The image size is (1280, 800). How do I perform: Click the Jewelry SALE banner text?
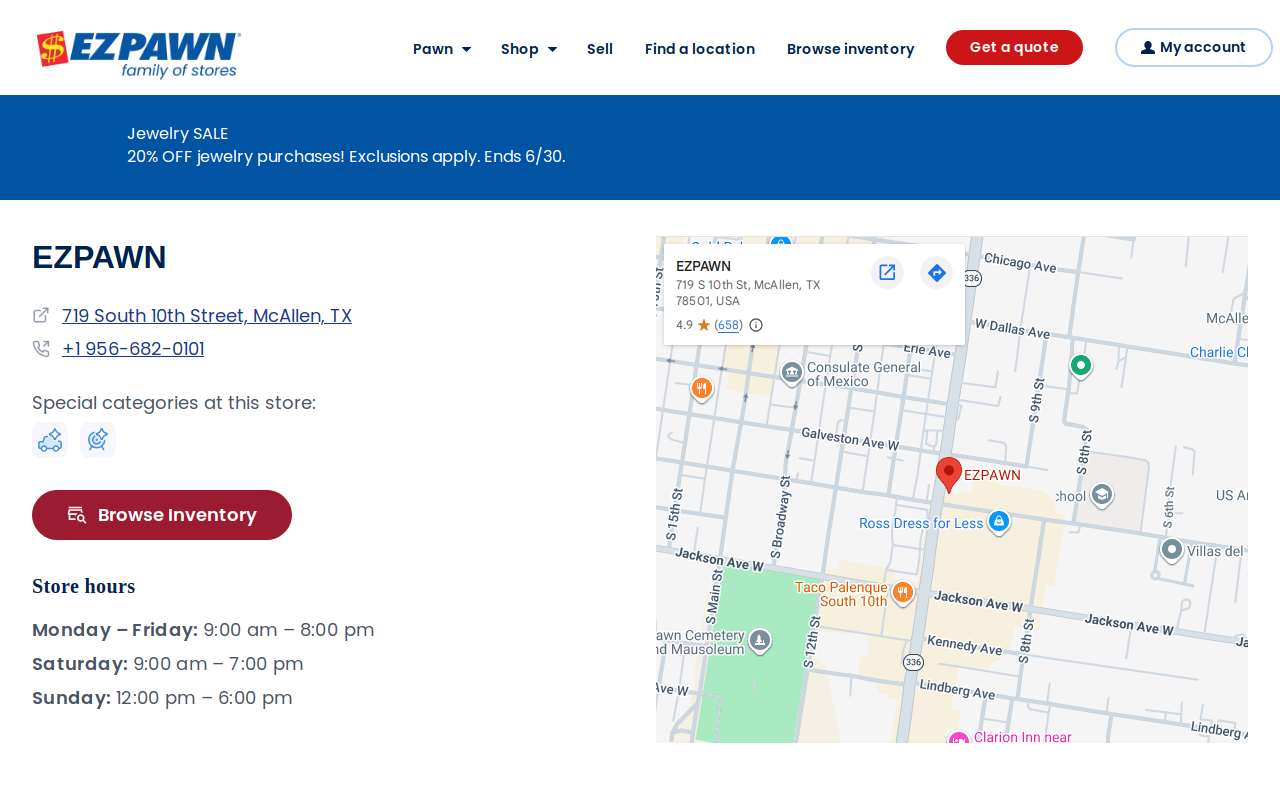[x=177, y=134]
